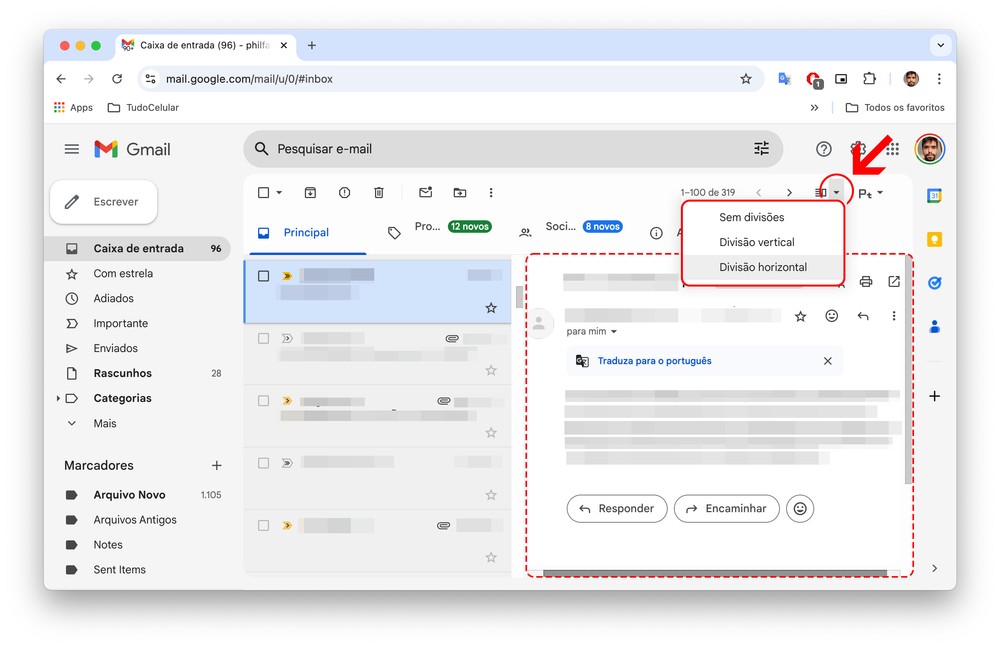Expand the Categorias section in the sidebar

tap(58, 398)
